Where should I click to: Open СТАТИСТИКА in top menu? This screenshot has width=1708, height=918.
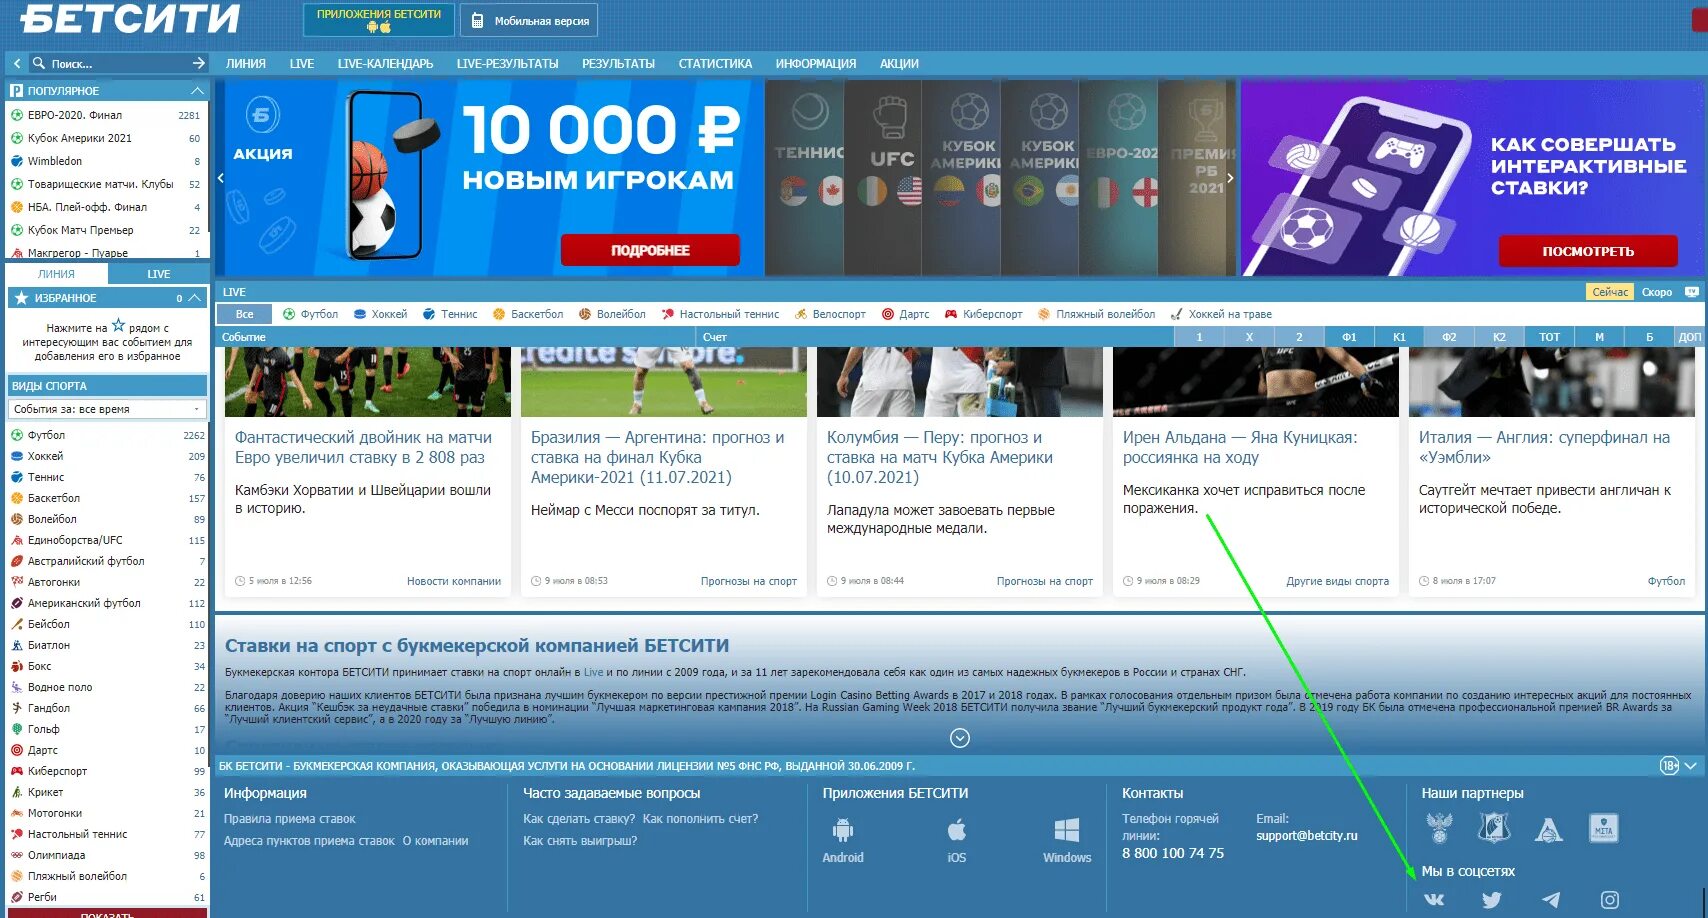click(x=715, y=63)
